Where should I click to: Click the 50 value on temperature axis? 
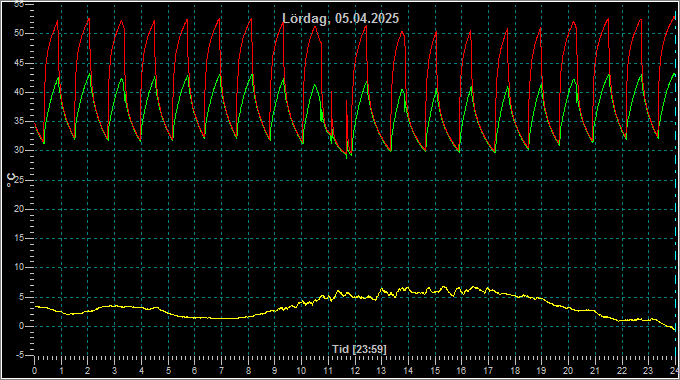(x=19, y=33)
